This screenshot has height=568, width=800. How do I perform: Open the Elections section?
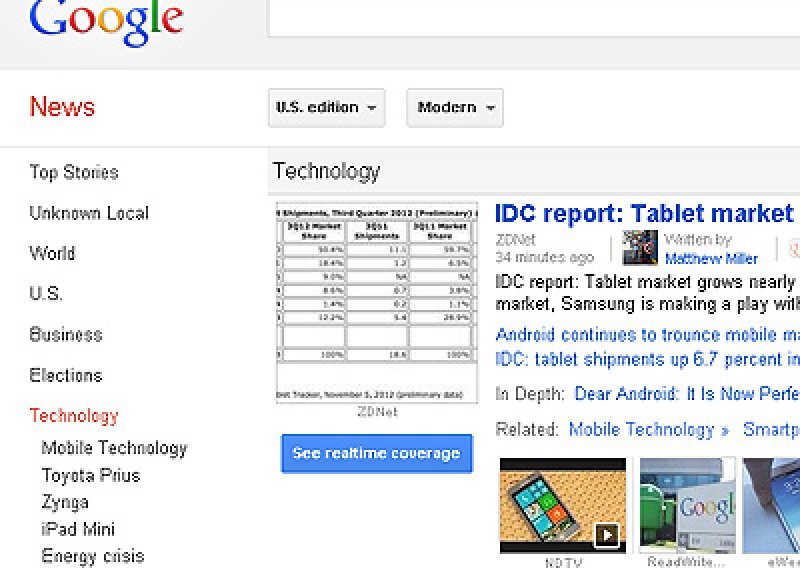coord(66,375)
